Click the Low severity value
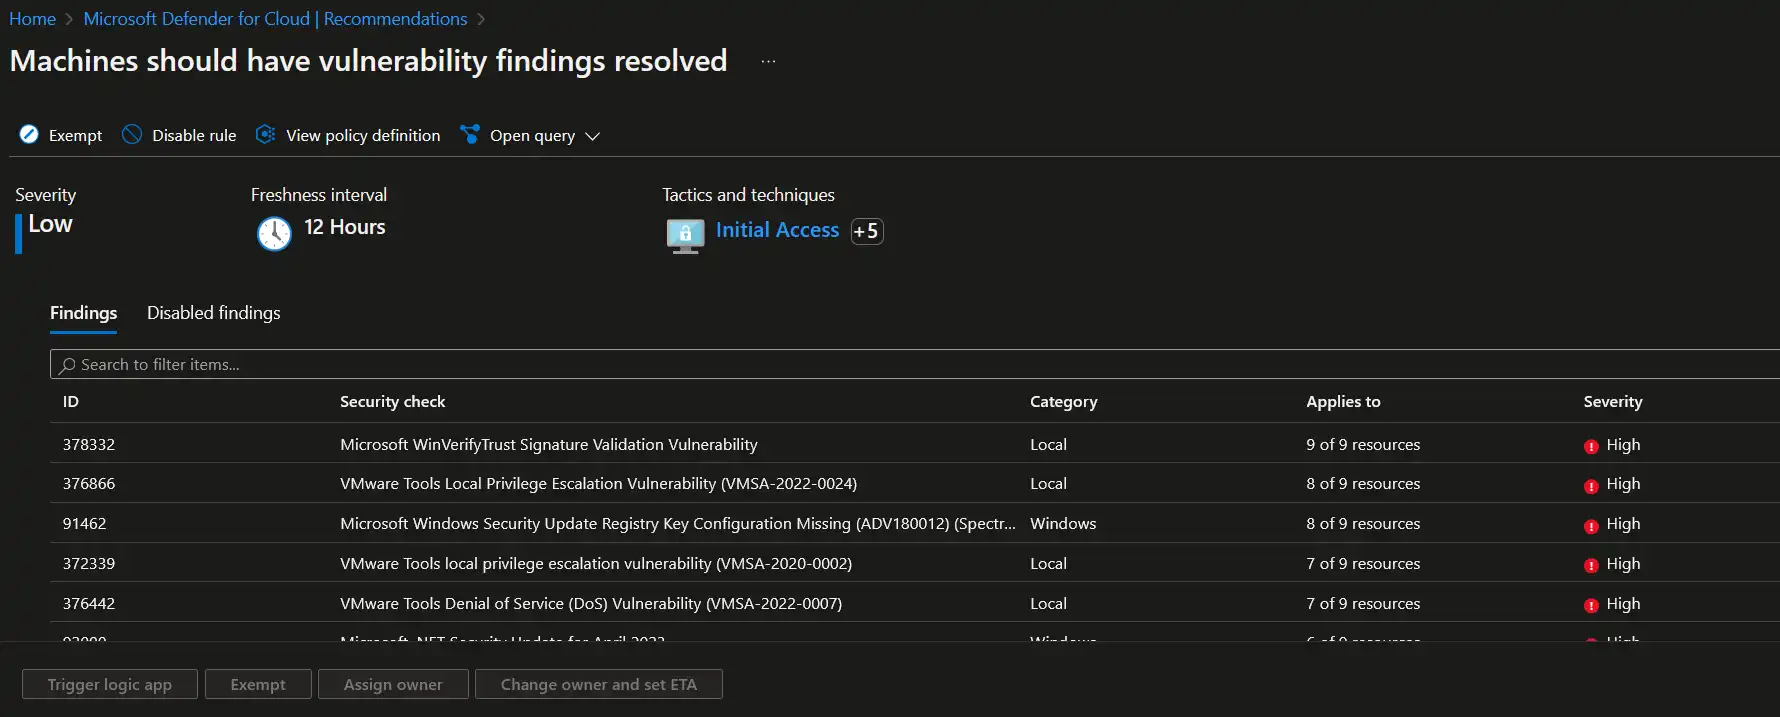Viewport: 1780px width, 717px height. click(x=50, y=224)
